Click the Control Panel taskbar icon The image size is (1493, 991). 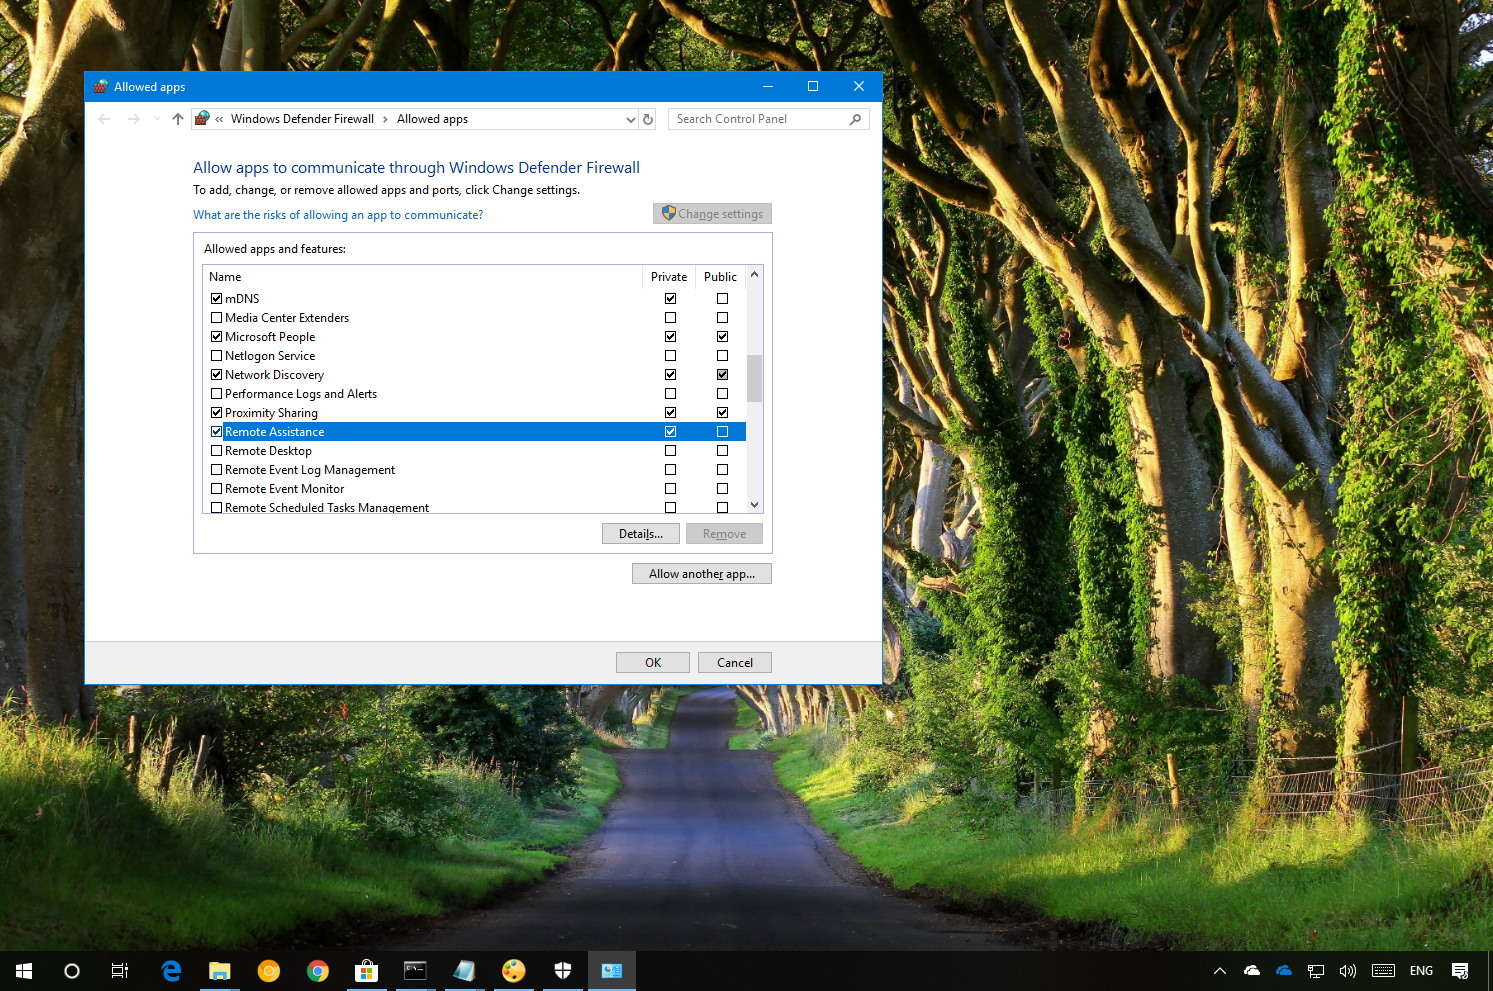tap(611, 970)
